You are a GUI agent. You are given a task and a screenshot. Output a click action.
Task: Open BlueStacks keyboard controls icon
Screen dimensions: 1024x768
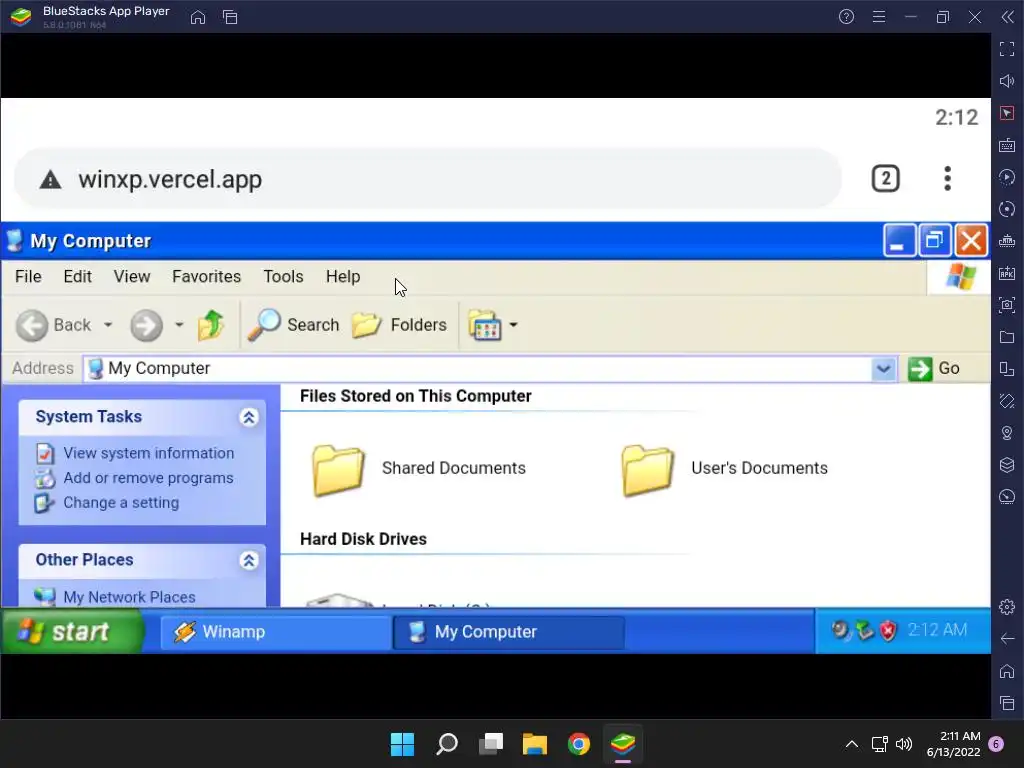tap(1007, 145)
